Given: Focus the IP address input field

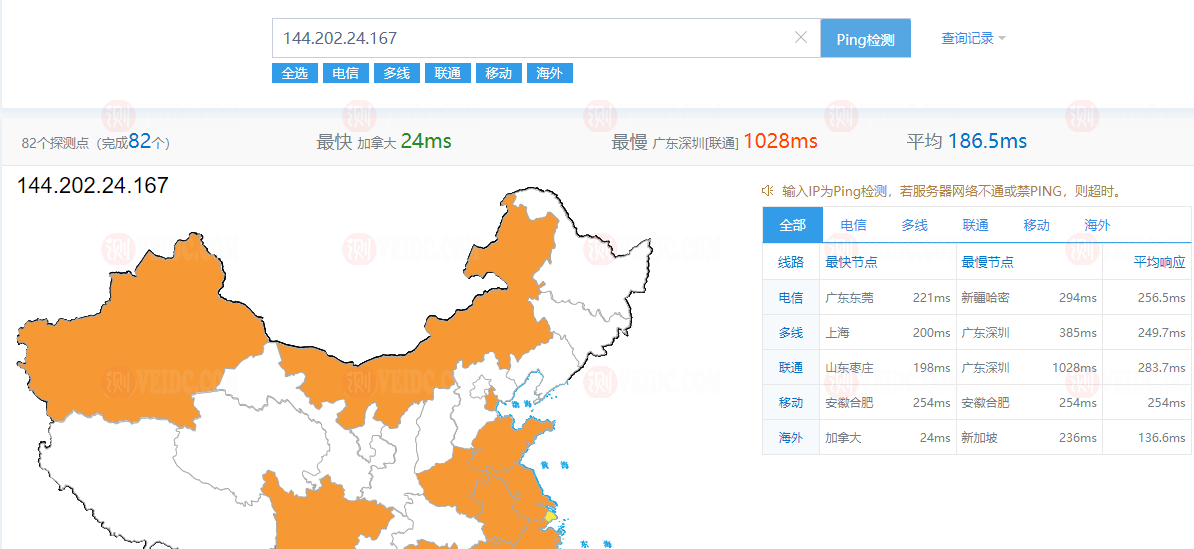Looking at the screenshot, I should click(x=546, y=38).
